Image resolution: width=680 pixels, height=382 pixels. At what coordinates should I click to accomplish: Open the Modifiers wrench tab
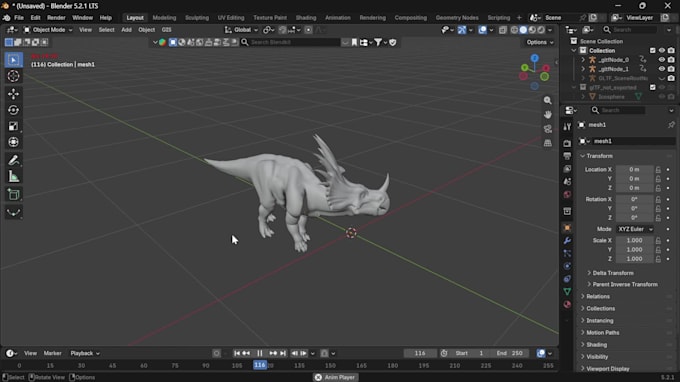pos(567,241)
